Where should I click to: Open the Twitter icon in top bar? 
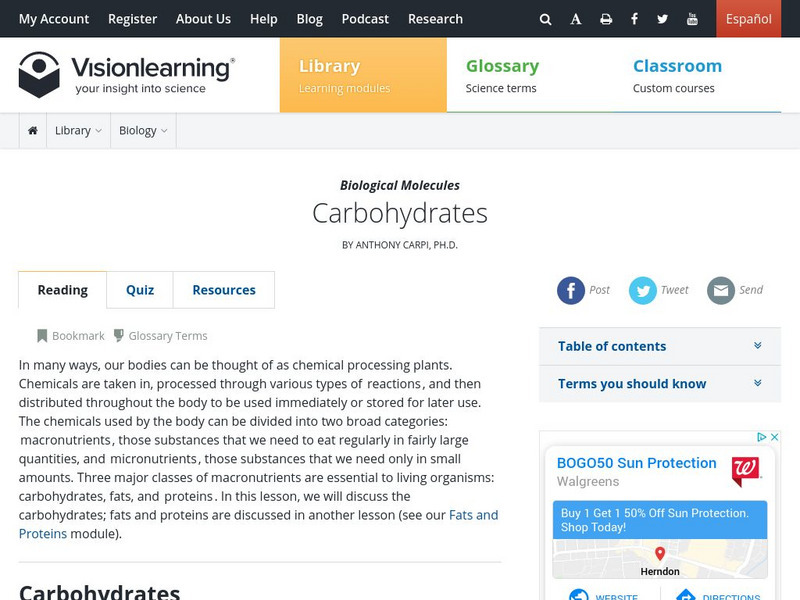point(662,19)
